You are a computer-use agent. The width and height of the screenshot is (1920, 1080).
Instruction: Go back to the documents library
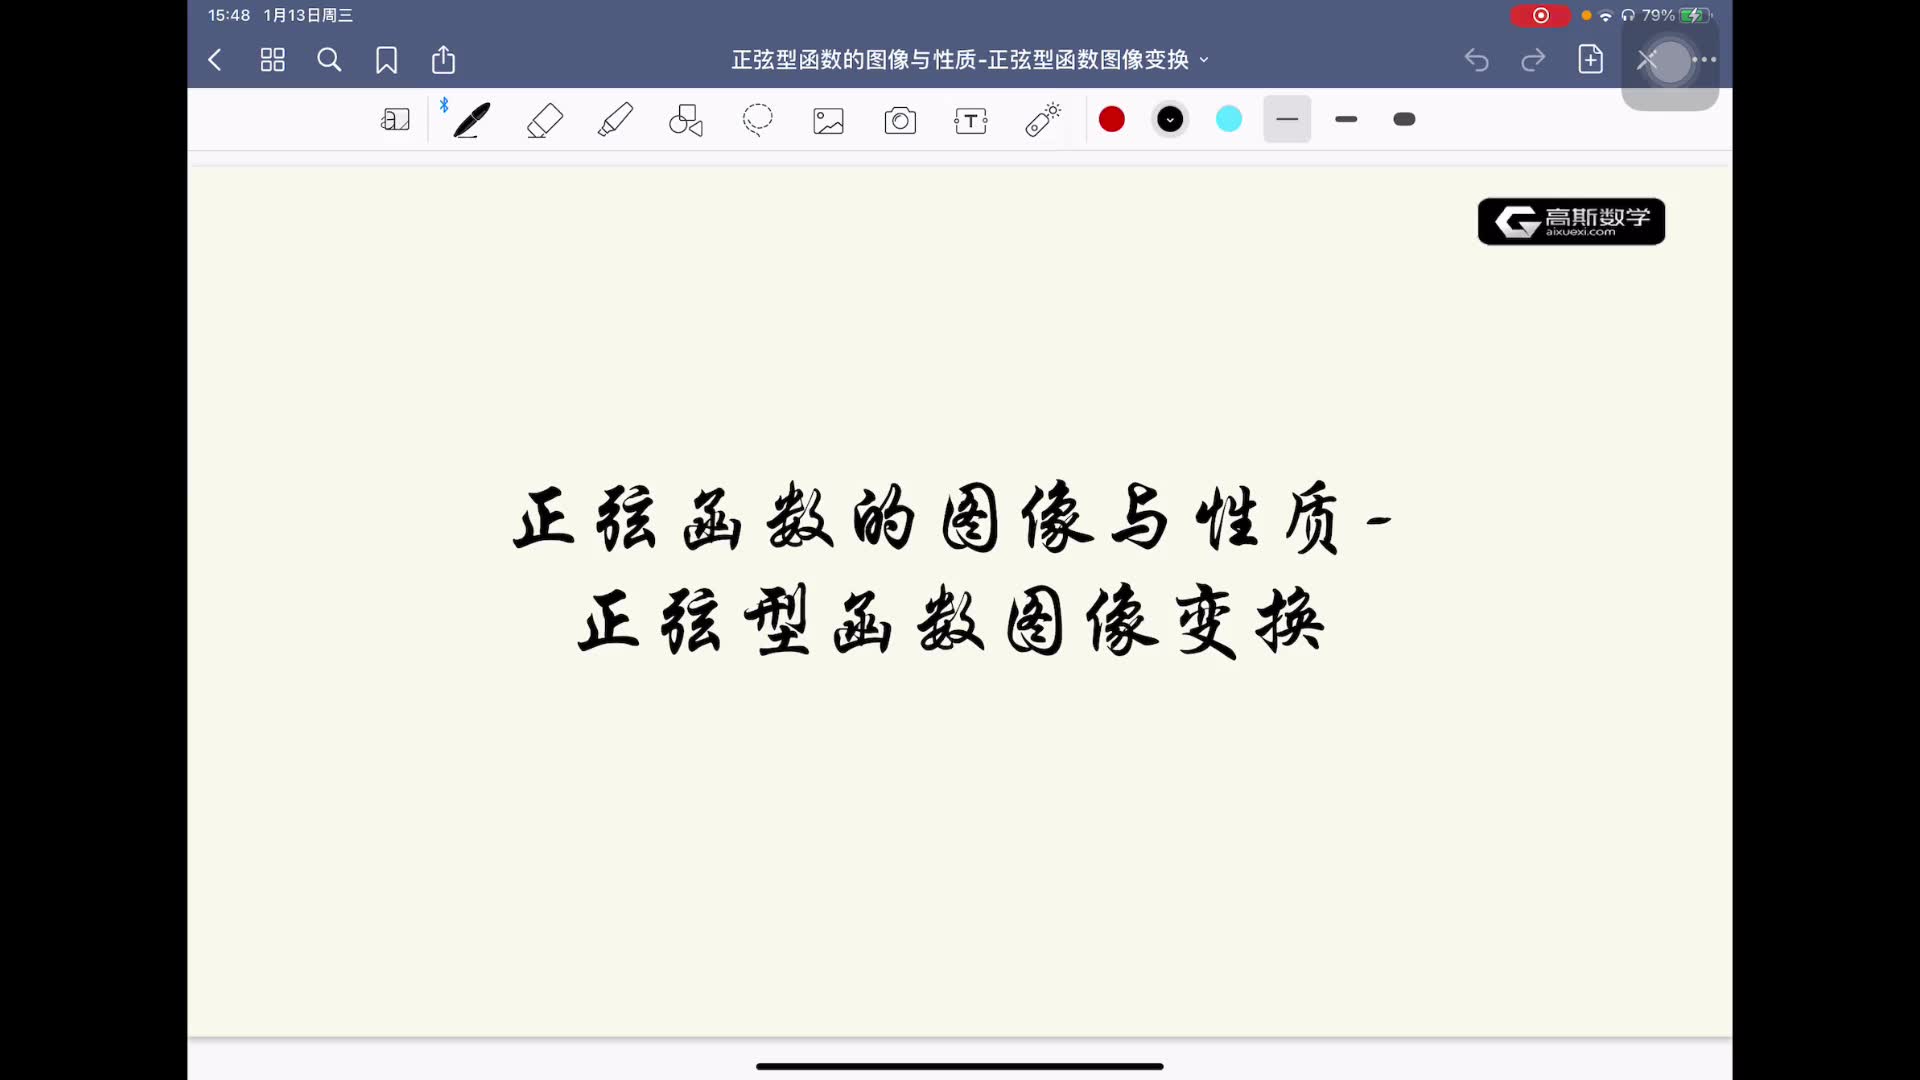(215, 60)
